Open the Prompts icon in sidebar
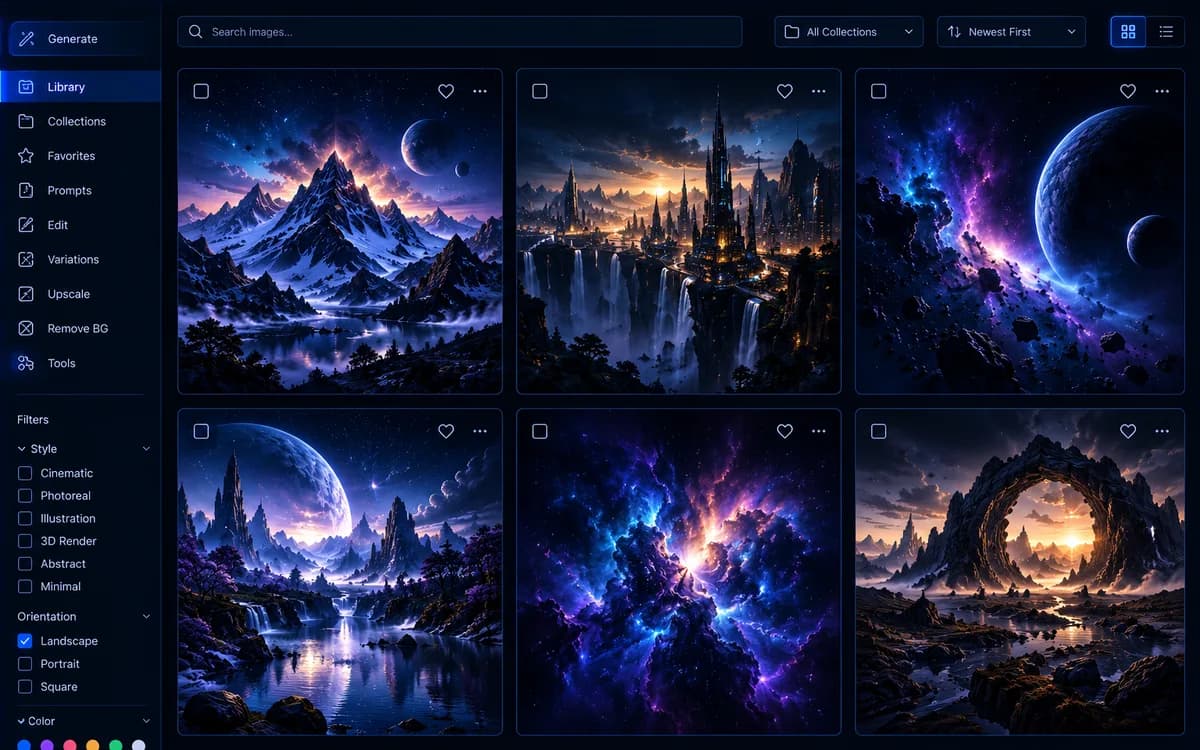The image size is (1200, 750). (26, 190)
